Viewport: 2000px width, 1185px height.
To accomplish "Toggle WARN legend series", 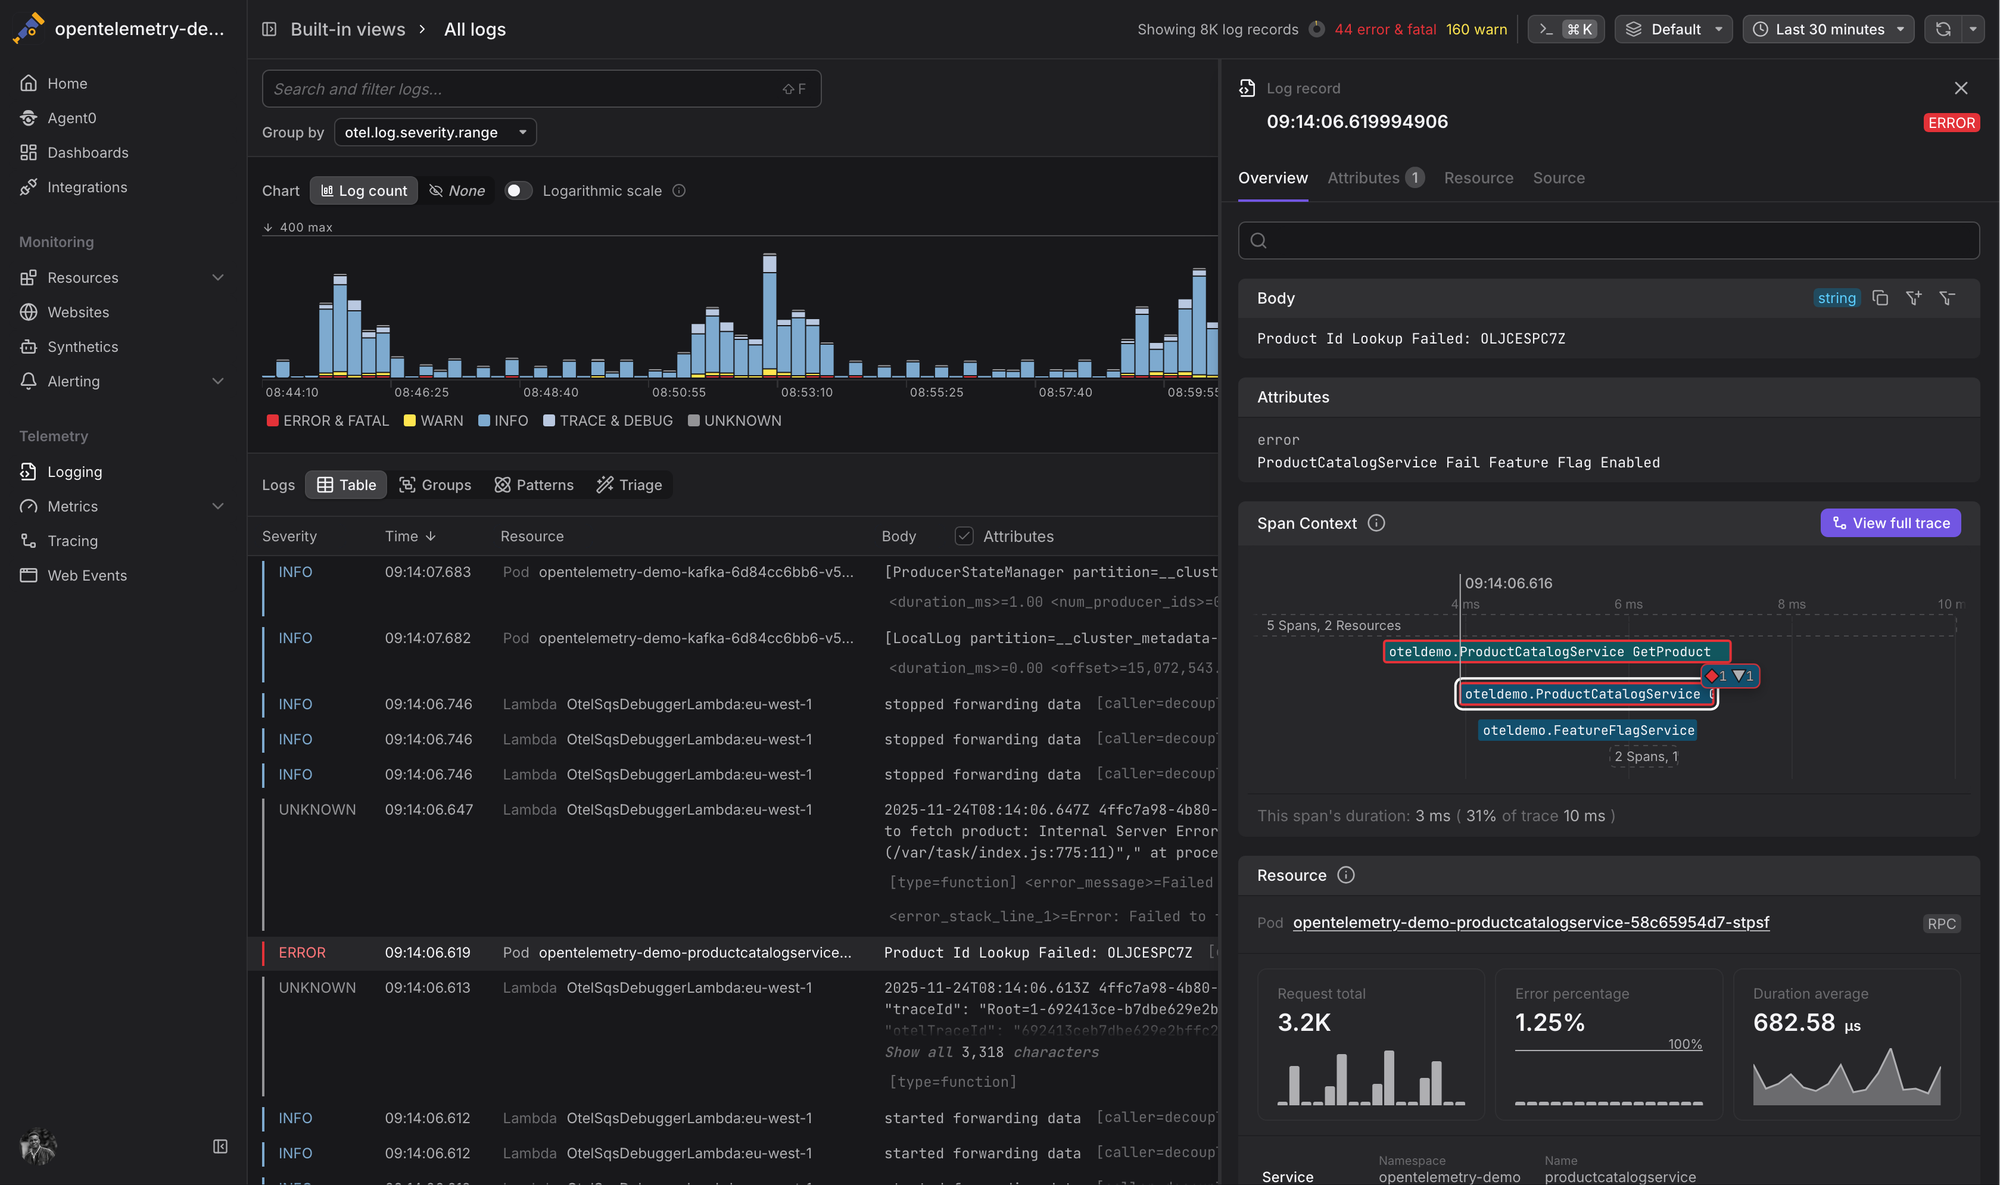I will click(433, 420).
